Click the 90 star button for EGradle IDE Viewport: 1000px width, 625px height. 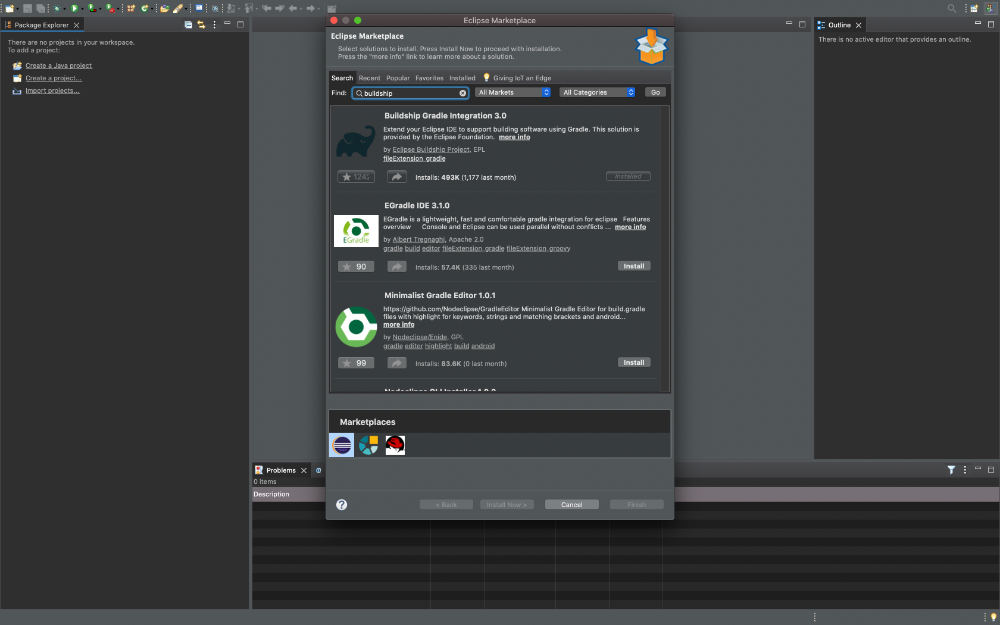tap(356, 267)
